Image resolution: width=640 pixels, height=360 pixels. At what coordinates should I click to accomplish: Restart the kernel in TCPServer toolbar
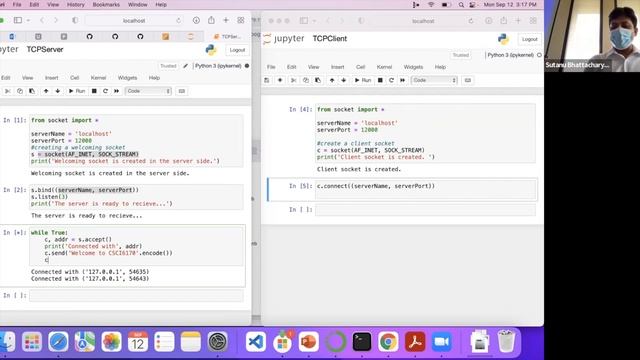[105, 91]
